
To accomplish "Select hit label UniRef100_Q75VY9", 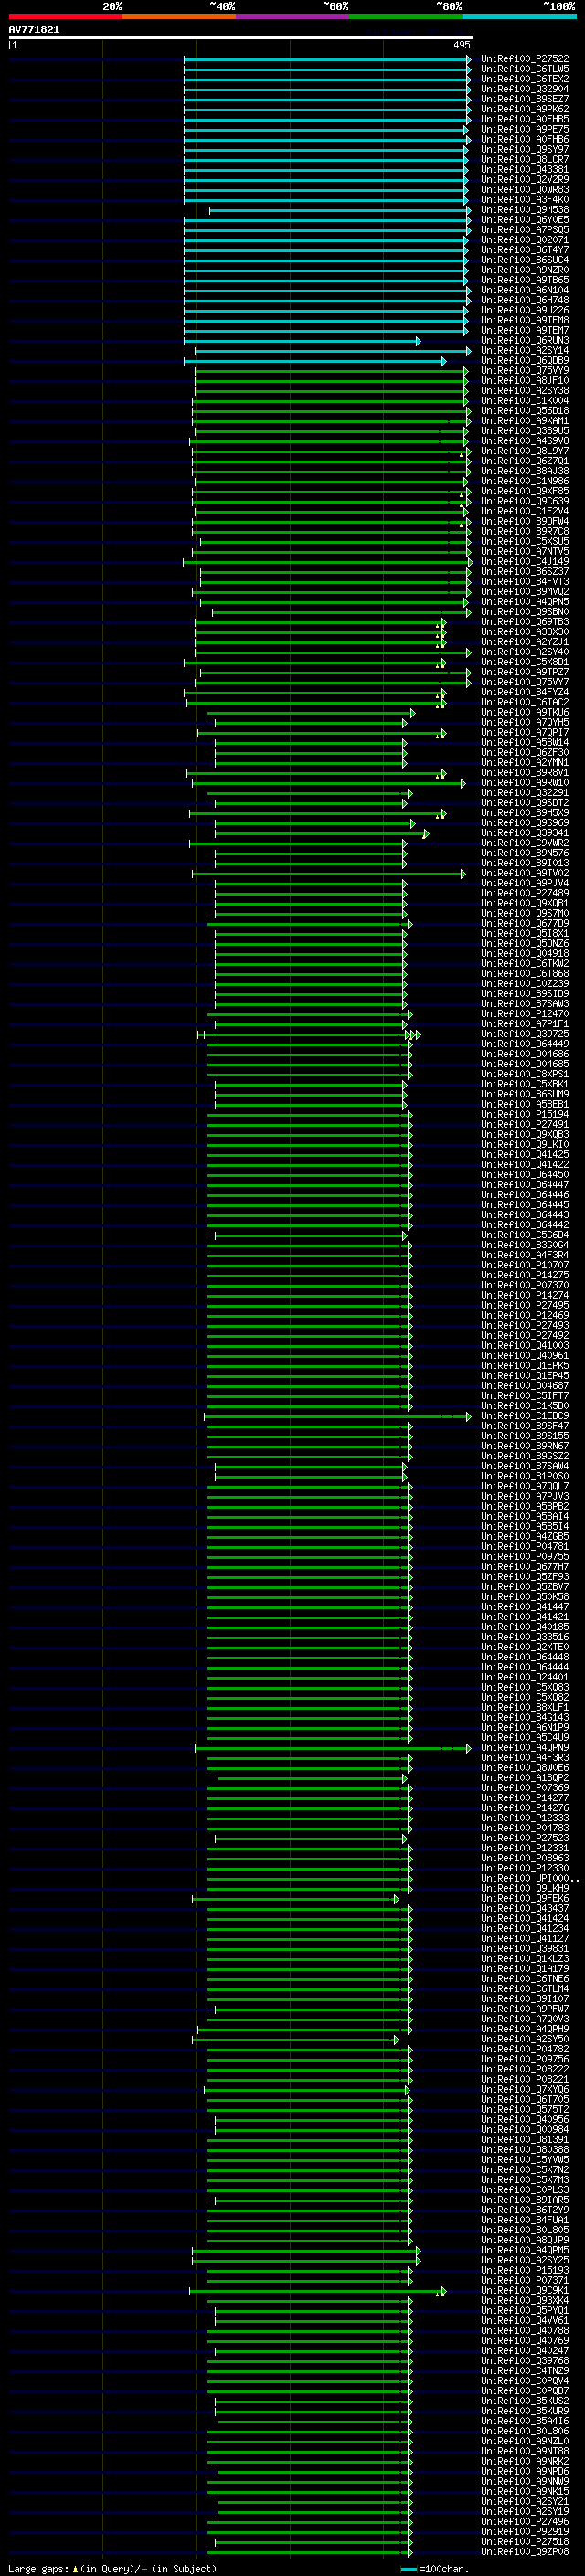I will (524, 370).
